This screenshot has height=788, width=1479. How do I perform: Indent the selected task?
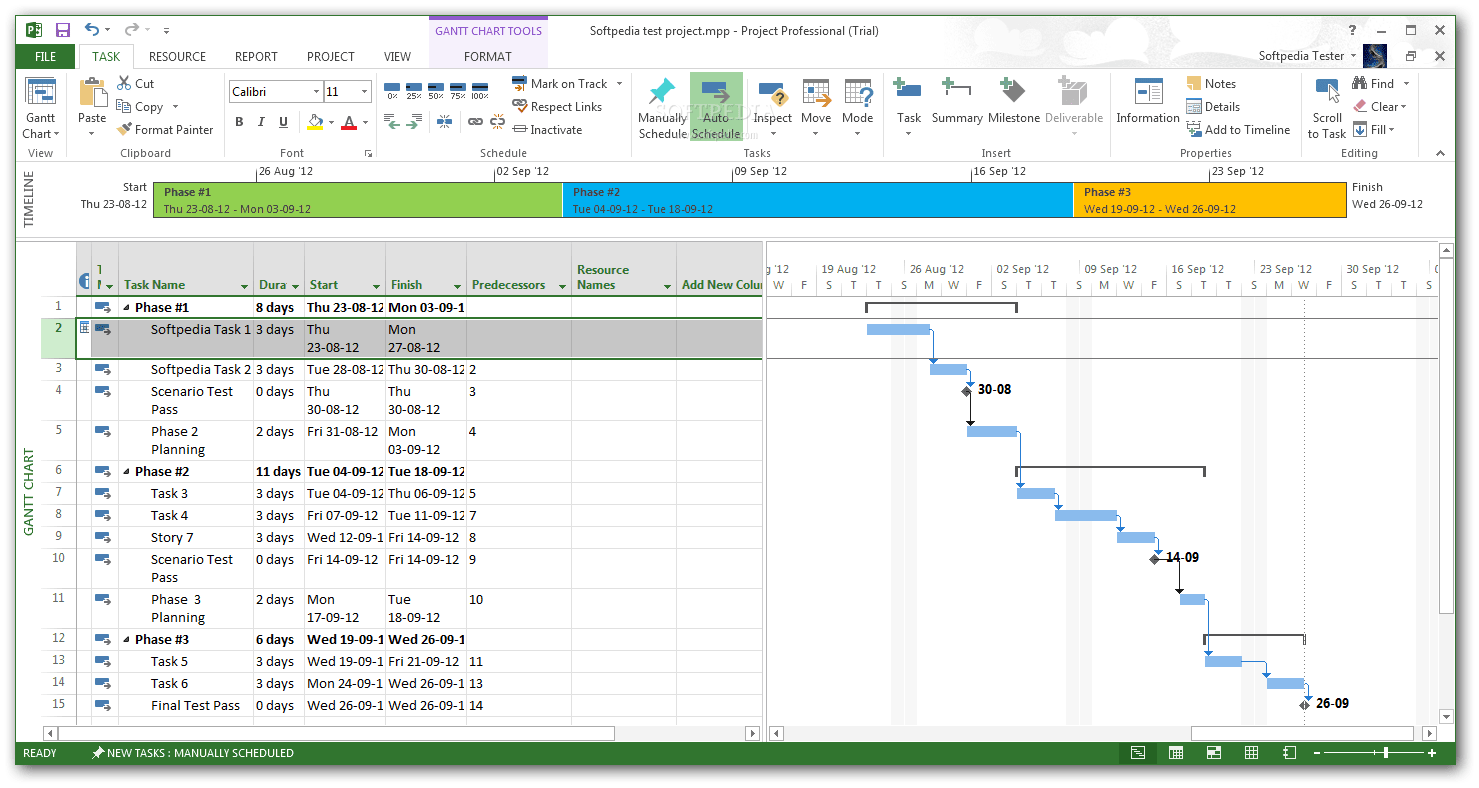pyautogui.click(x=414, y=122)
